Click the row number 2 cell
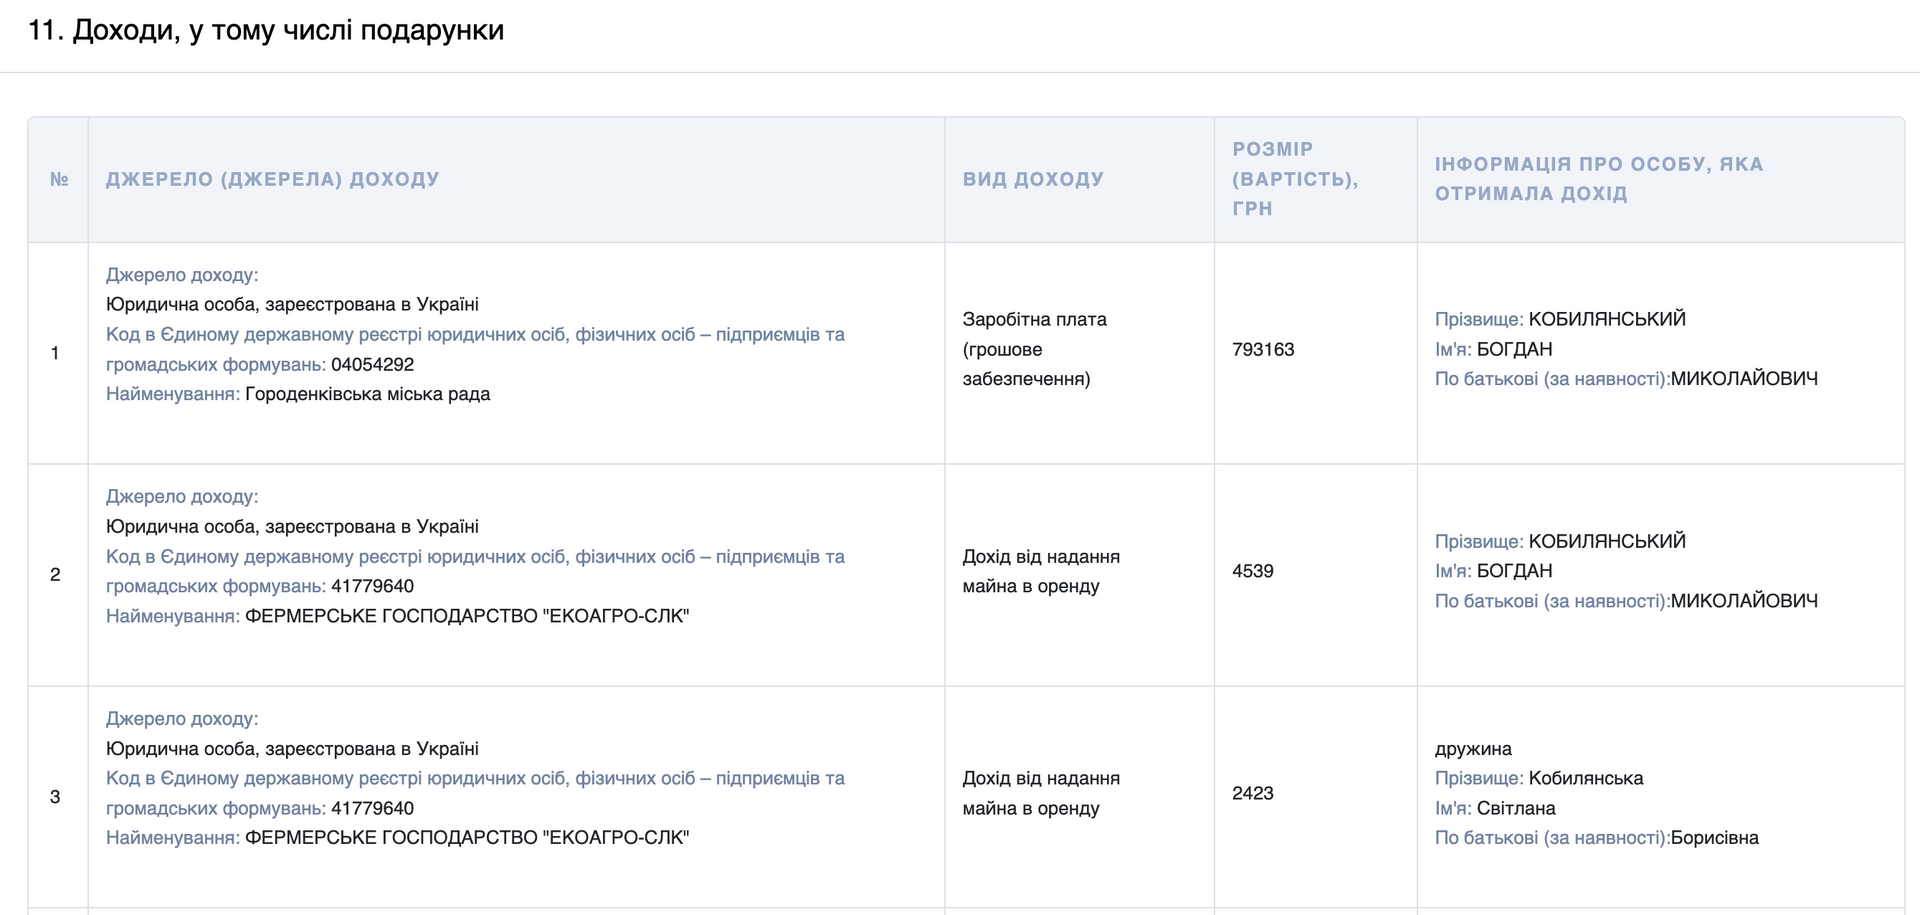 coord(55,575)
